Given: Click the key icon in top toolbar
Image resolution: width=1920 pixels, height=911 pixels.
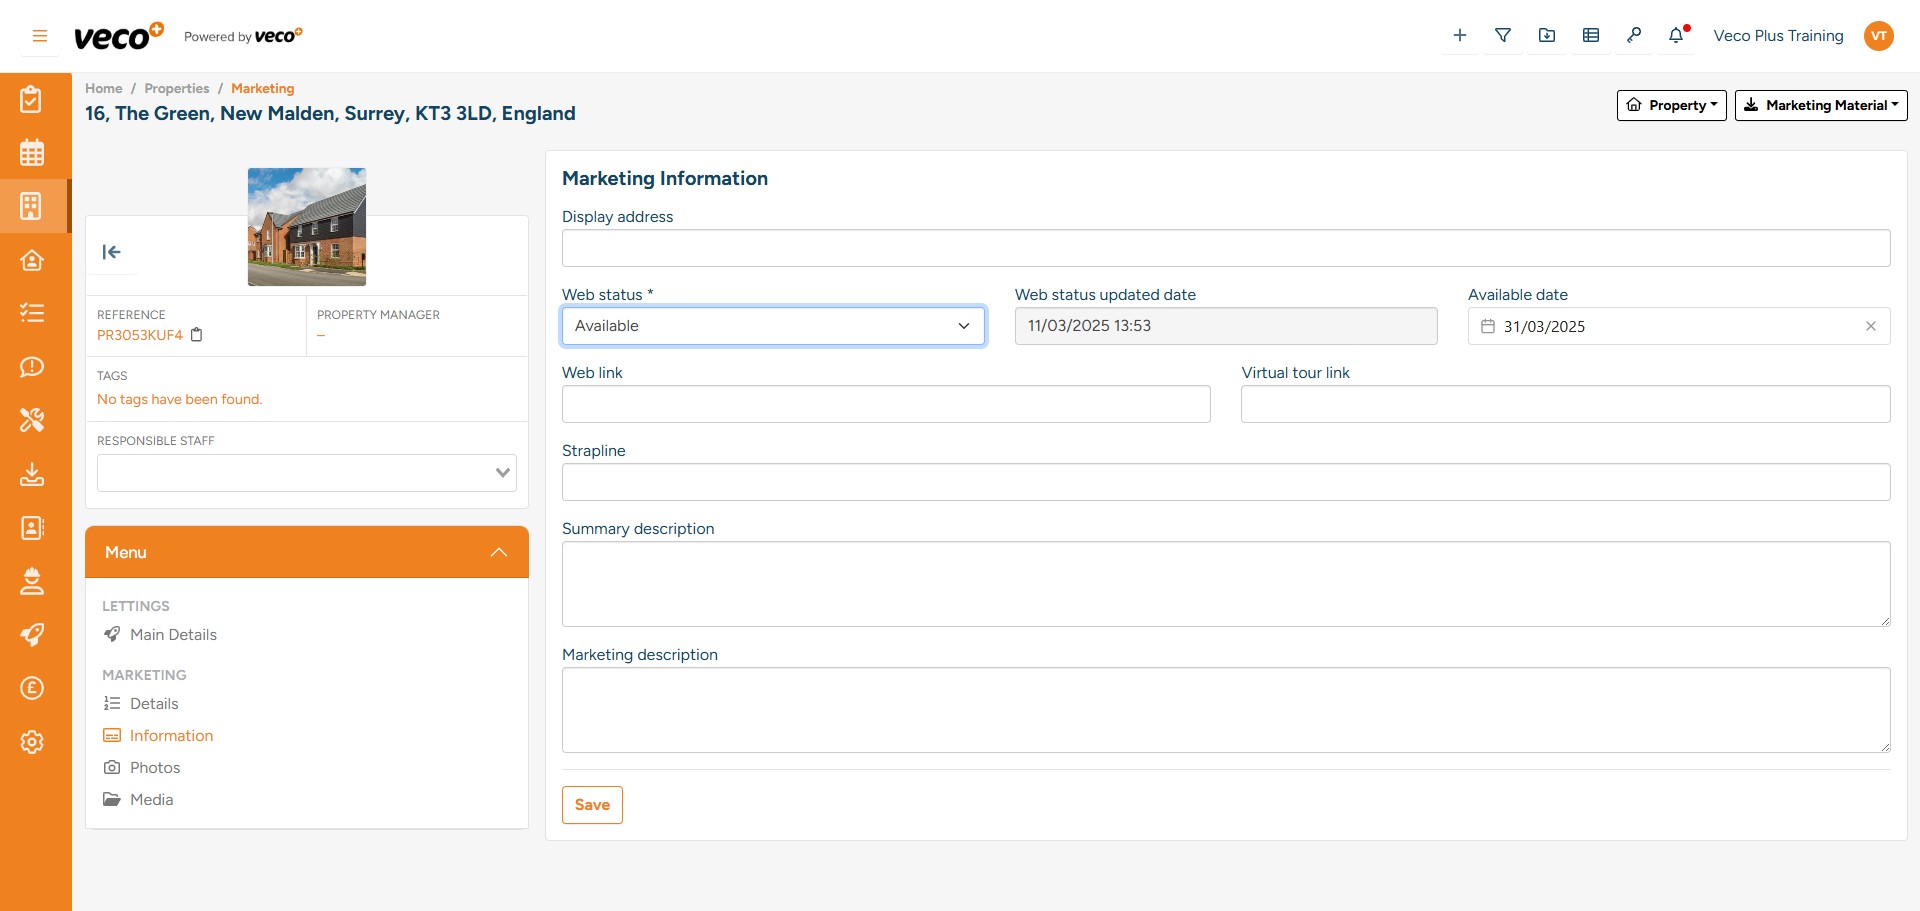Looking at the screenshot, I should coord(1634,35).
